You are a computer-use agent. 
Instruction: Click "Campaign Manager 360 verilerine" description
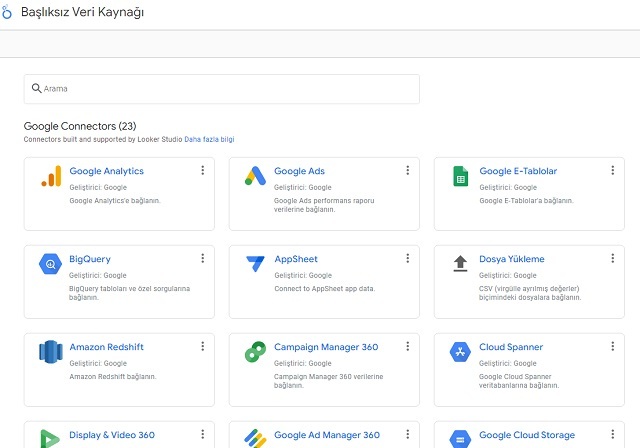(329, 376)
